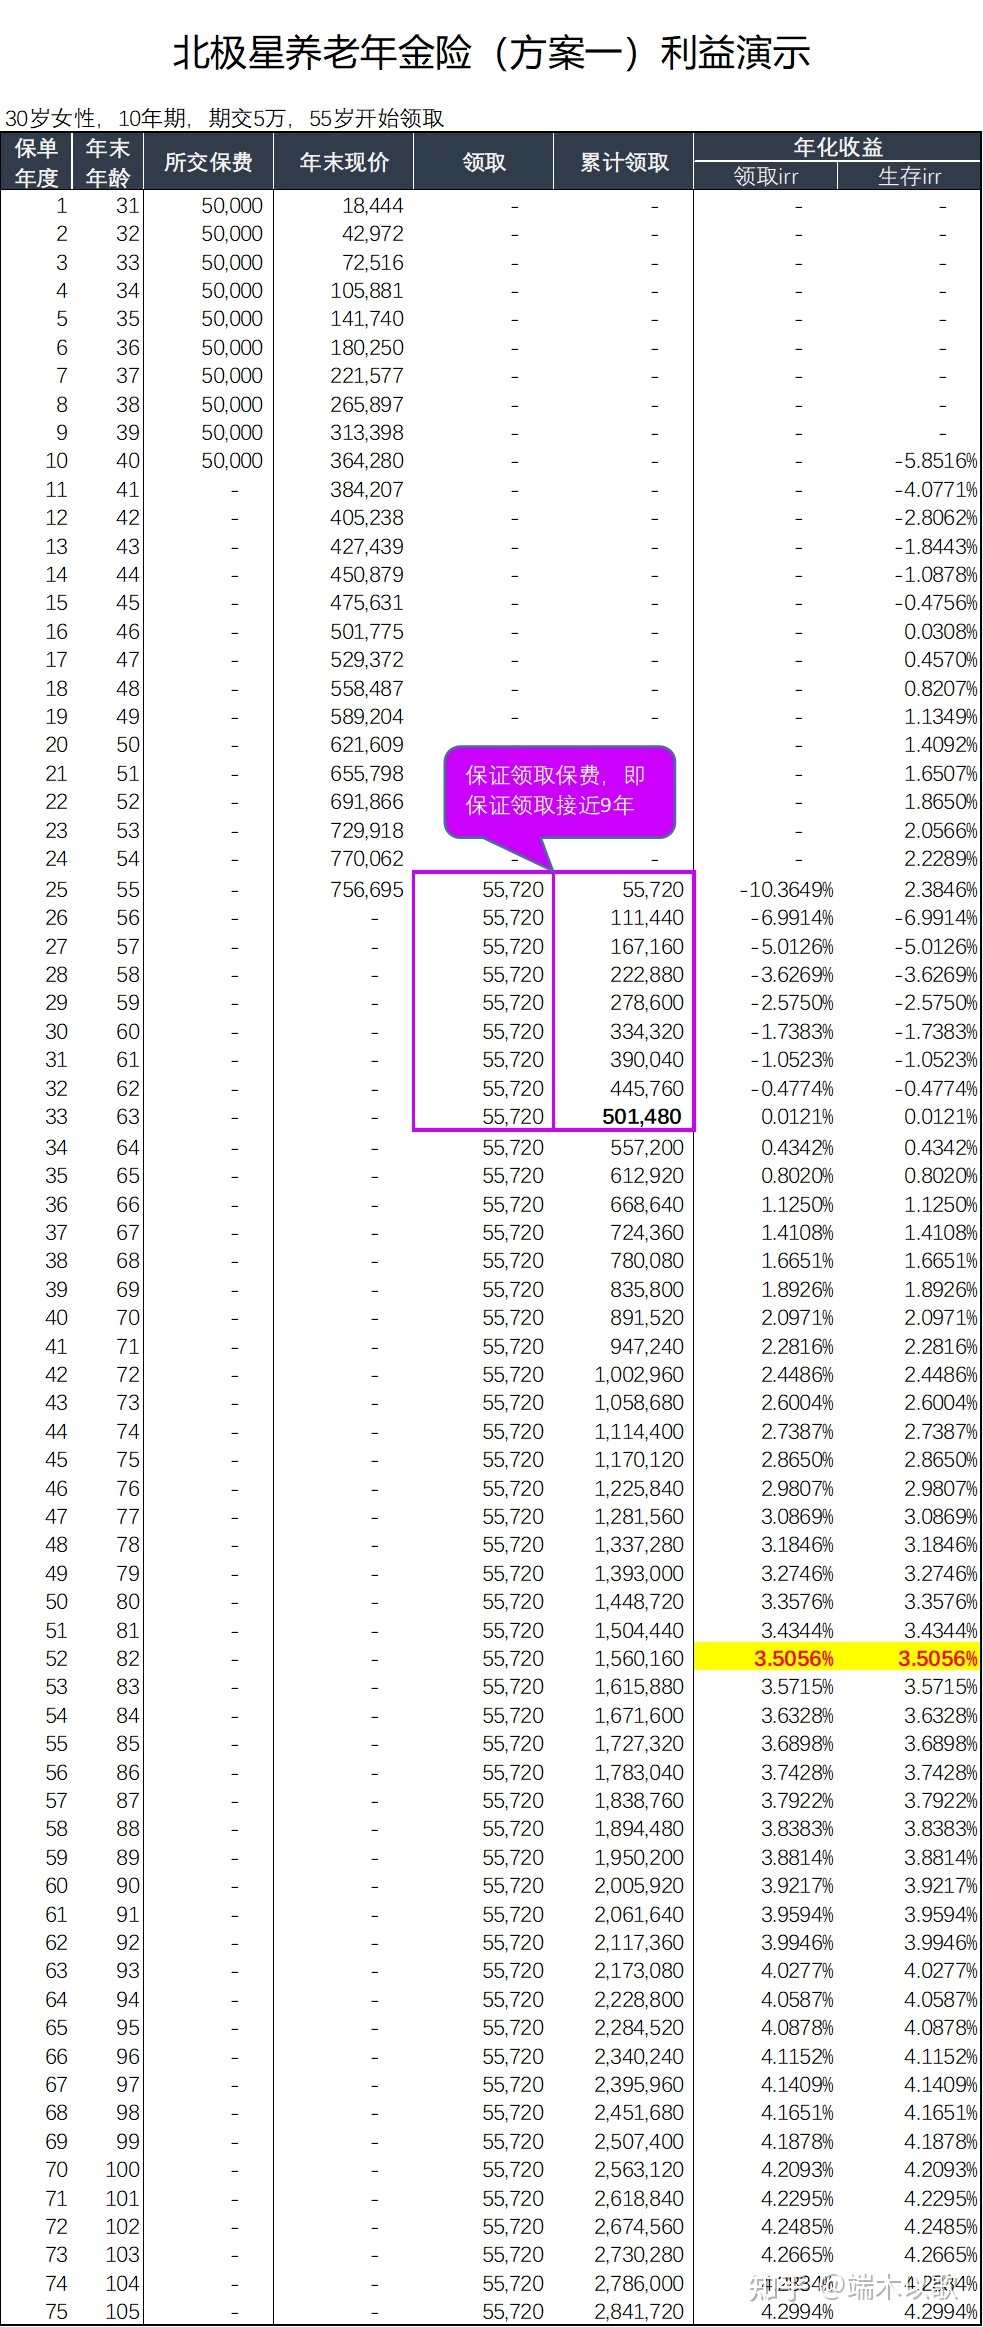The image size is (983, 2327).
Task: Select the bold 501,480 cumulative cell
Action: point(641,1117)
